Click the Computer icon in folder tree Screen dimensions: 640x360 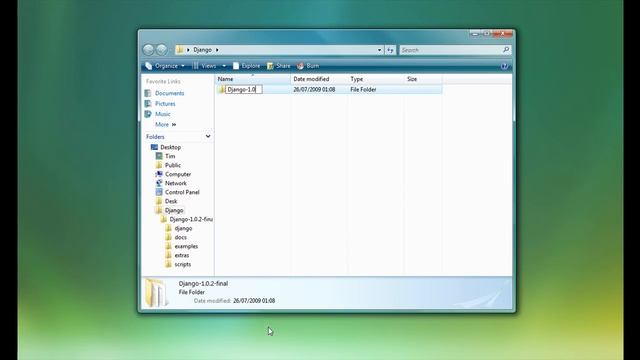pos(159,174)
